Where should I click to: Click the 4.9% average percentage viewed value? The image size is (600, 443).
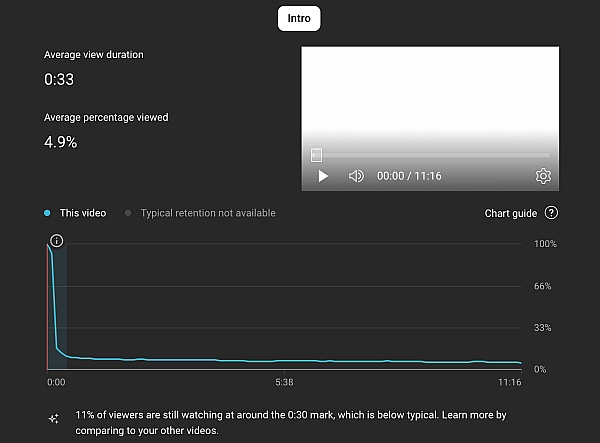click(x=60, y=142)
